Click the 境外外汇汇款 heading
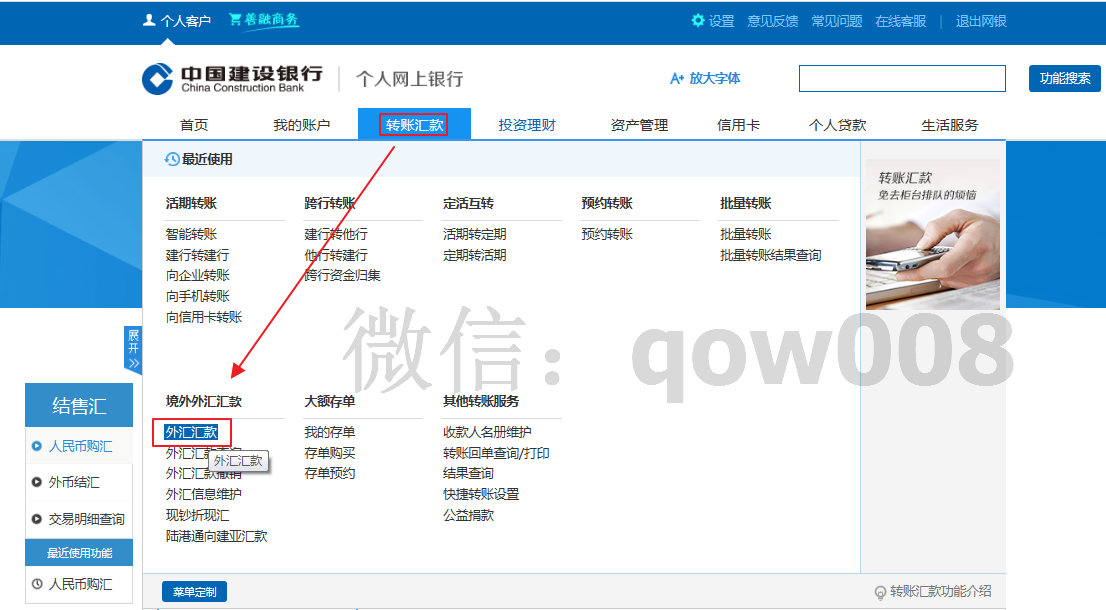Image resolution: width=1106 pixels, height=610 pixels. click(x=204, y=401)
